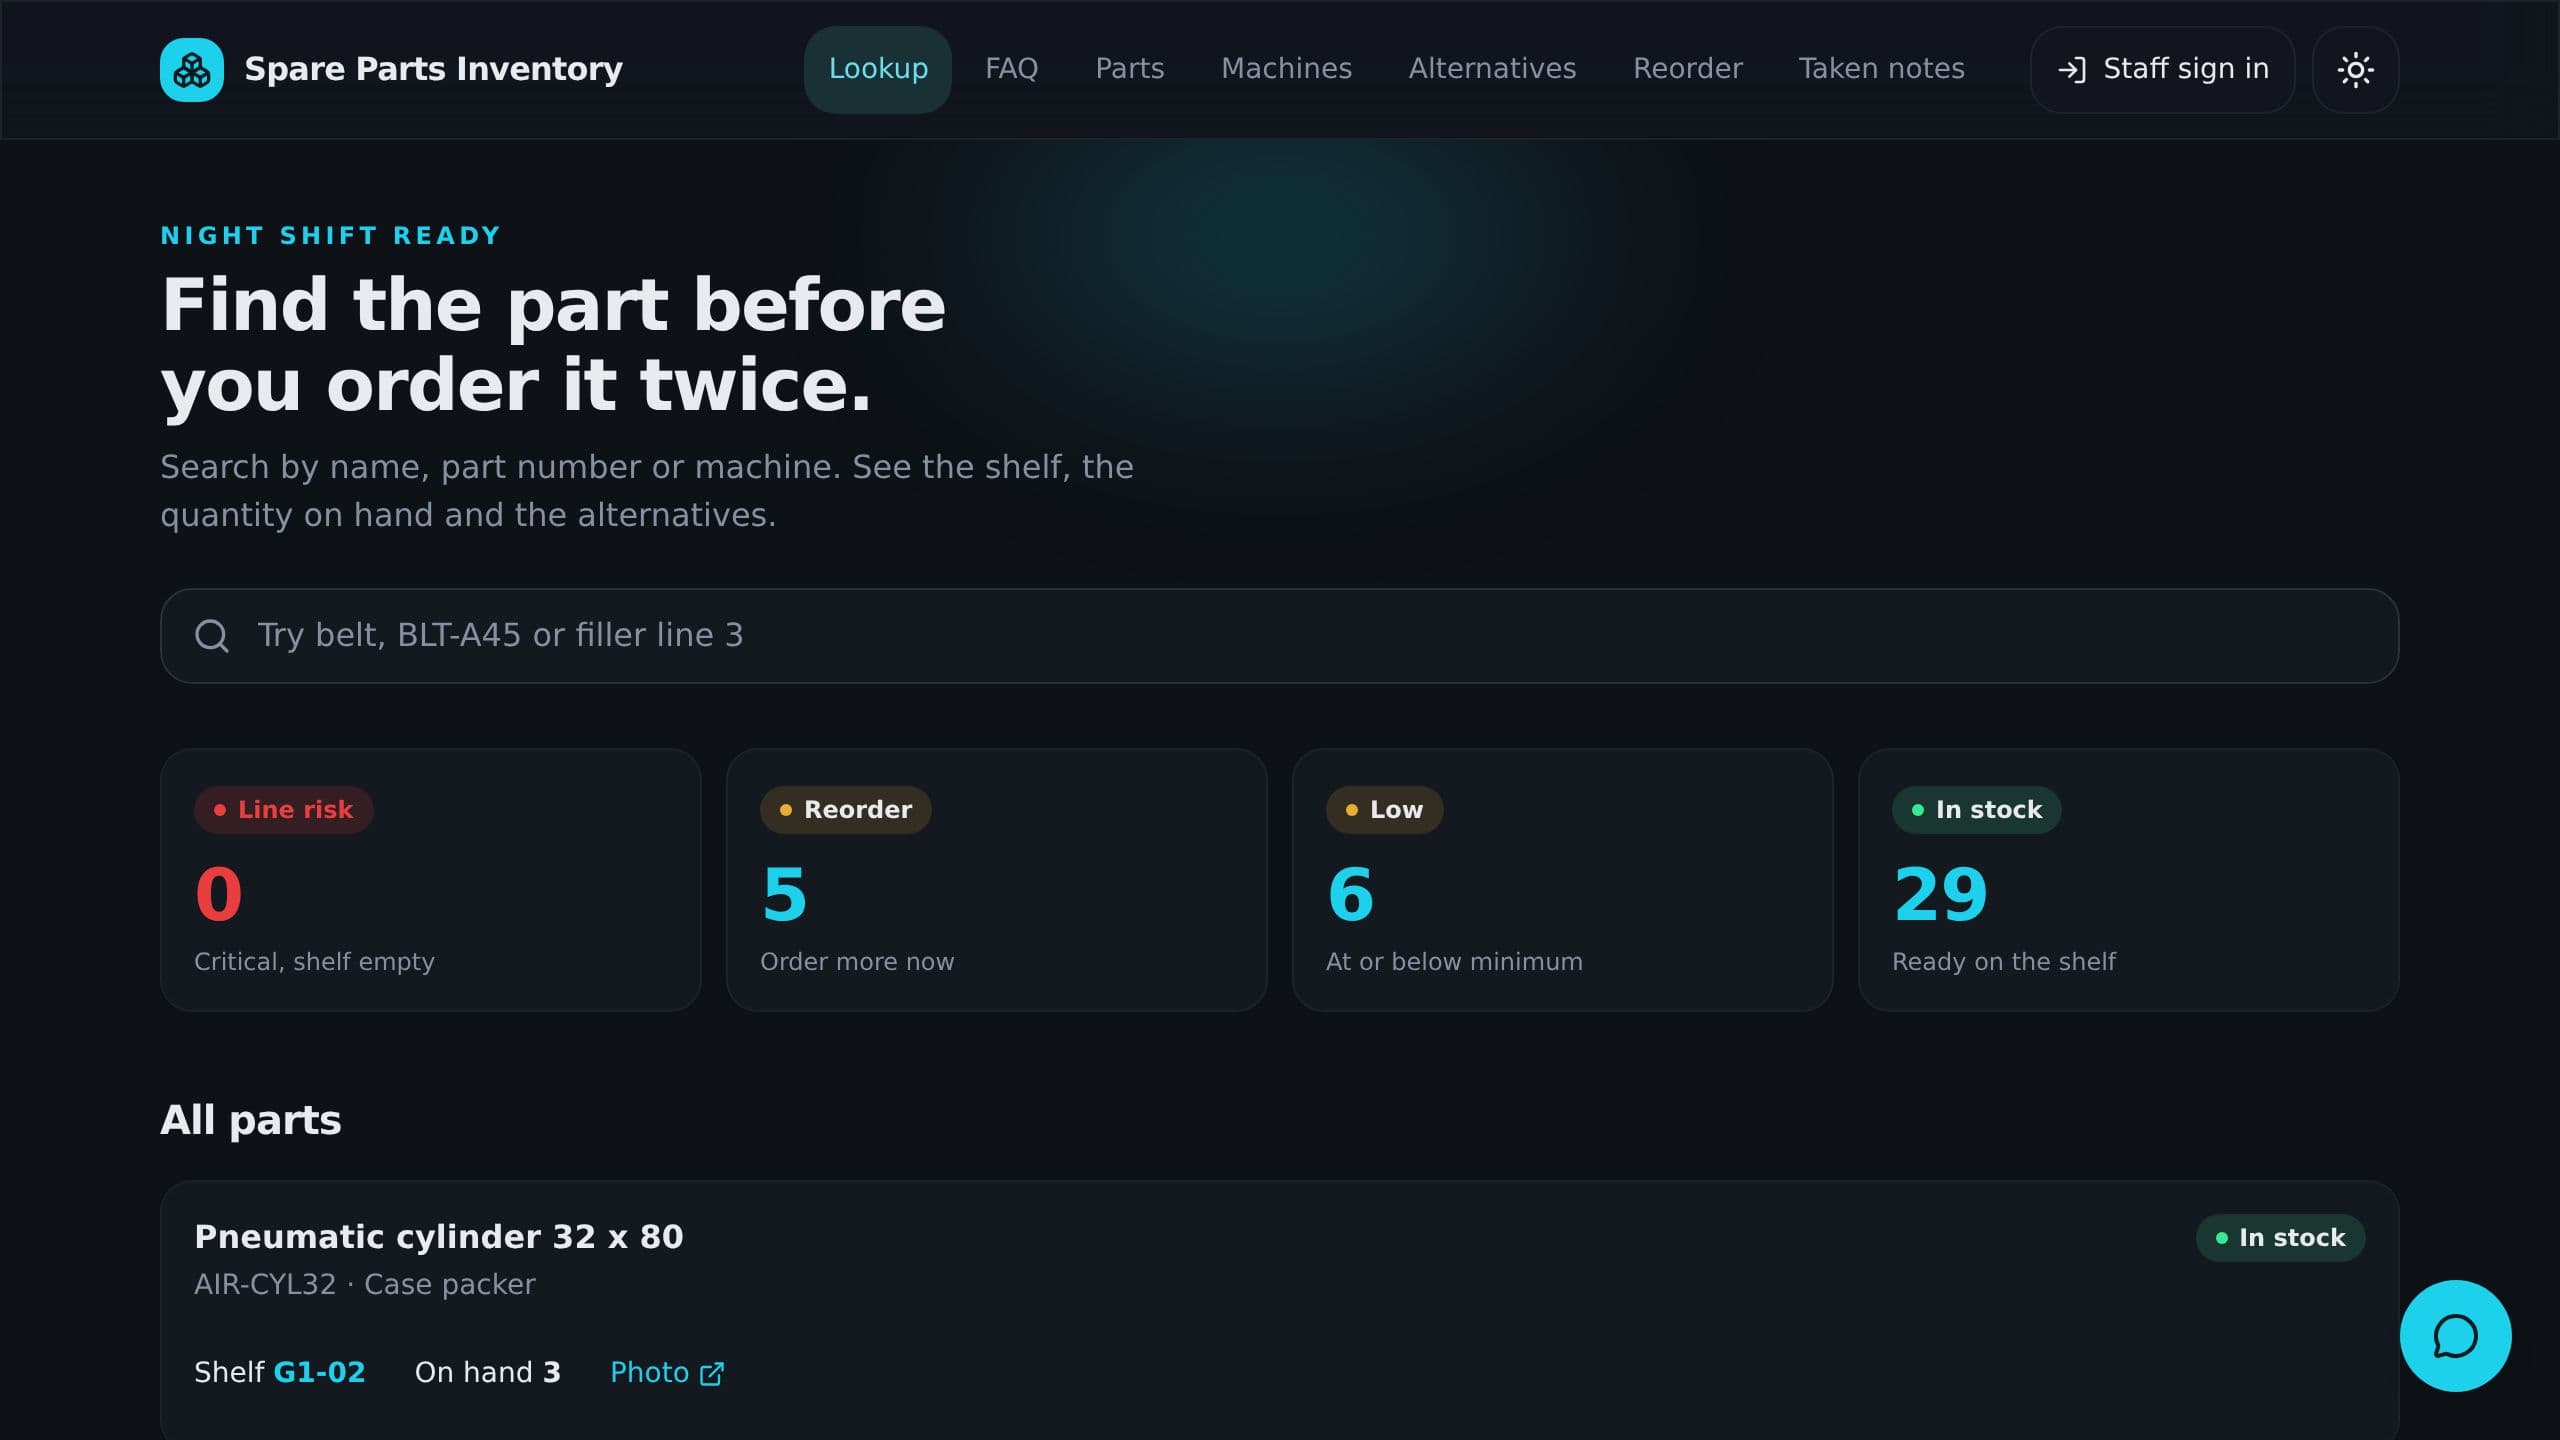
Task: Open the Machines tab
Action: click(1286, 69)
